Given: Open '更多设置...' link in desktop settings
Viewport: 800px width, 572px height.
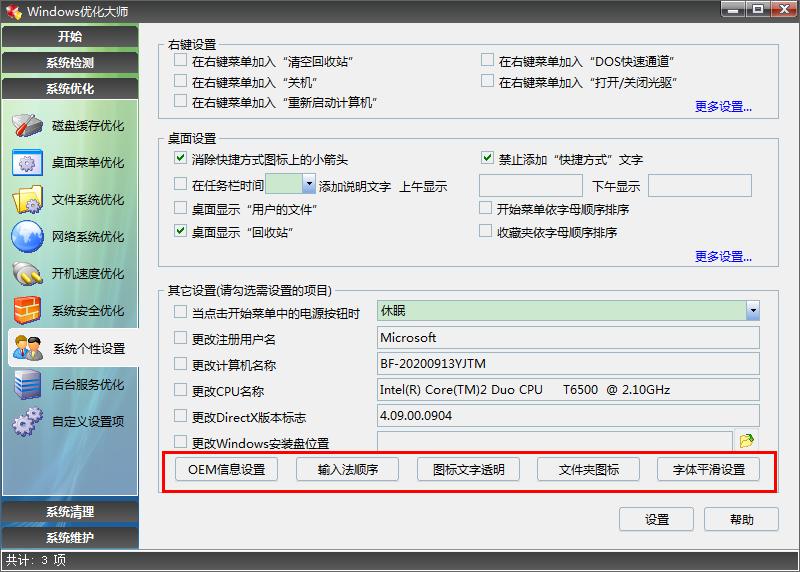Looking at the screenshot, I should point(723,256).
